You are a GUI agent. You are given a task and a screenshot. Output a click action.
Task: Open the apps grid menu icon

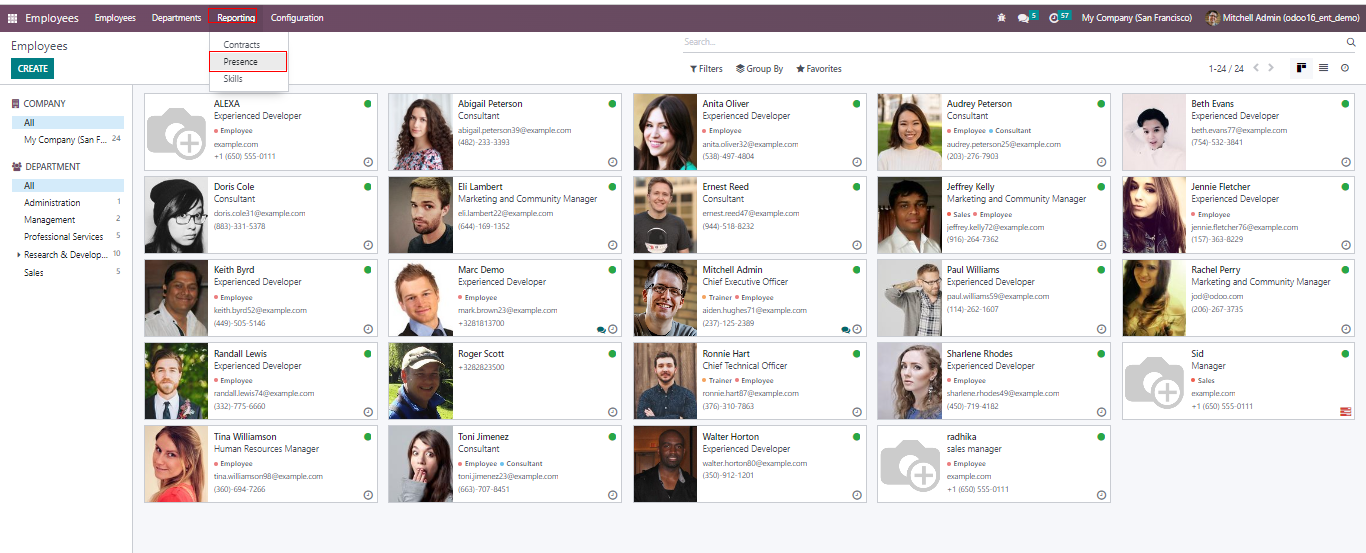tap(13, 18)
